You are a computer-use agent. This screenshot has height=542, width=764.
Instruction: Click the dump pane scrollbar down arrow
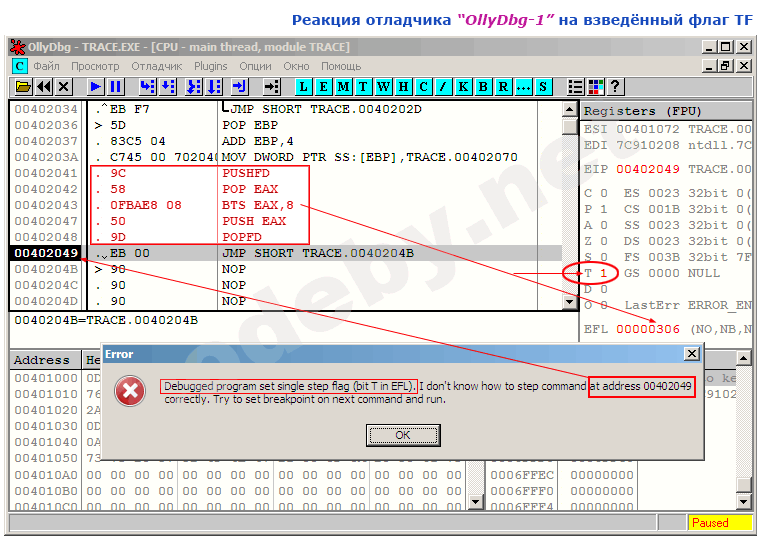click(x=476, y=501)
